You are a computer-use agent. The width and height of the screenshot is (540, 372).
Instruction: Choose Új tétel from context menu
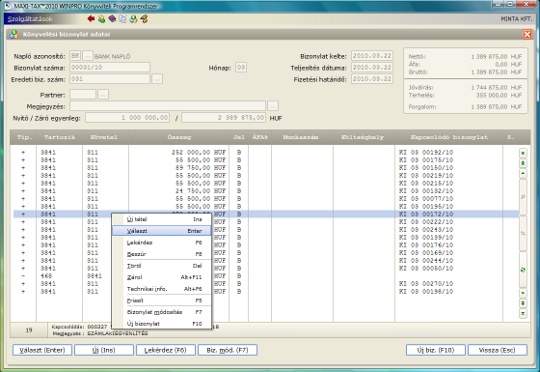click(162, 219)
